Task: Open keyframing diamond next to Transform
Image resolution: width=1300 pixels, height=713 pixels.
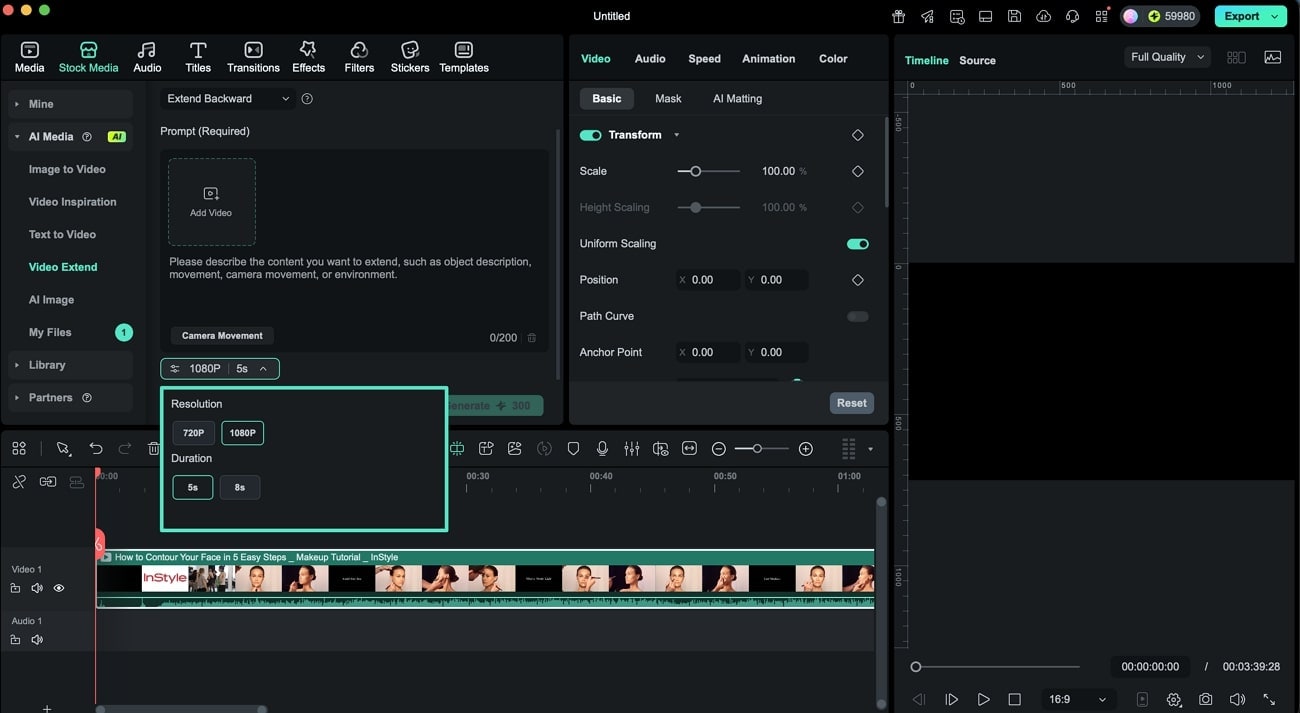Action: click(x=857, y=134)
